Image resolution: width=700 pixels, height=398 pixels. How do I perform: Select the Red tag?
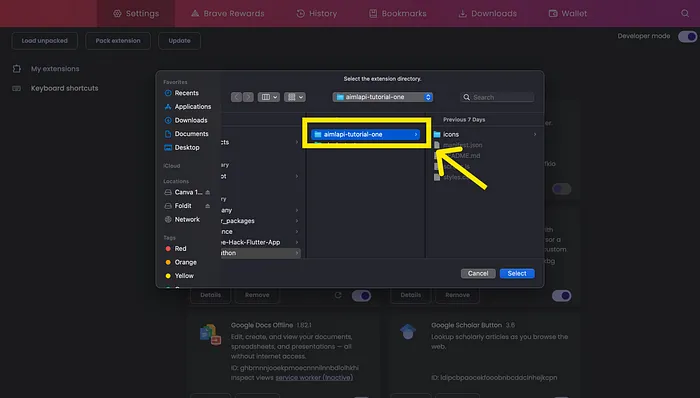pyautogui.click(x=180, y=249)
